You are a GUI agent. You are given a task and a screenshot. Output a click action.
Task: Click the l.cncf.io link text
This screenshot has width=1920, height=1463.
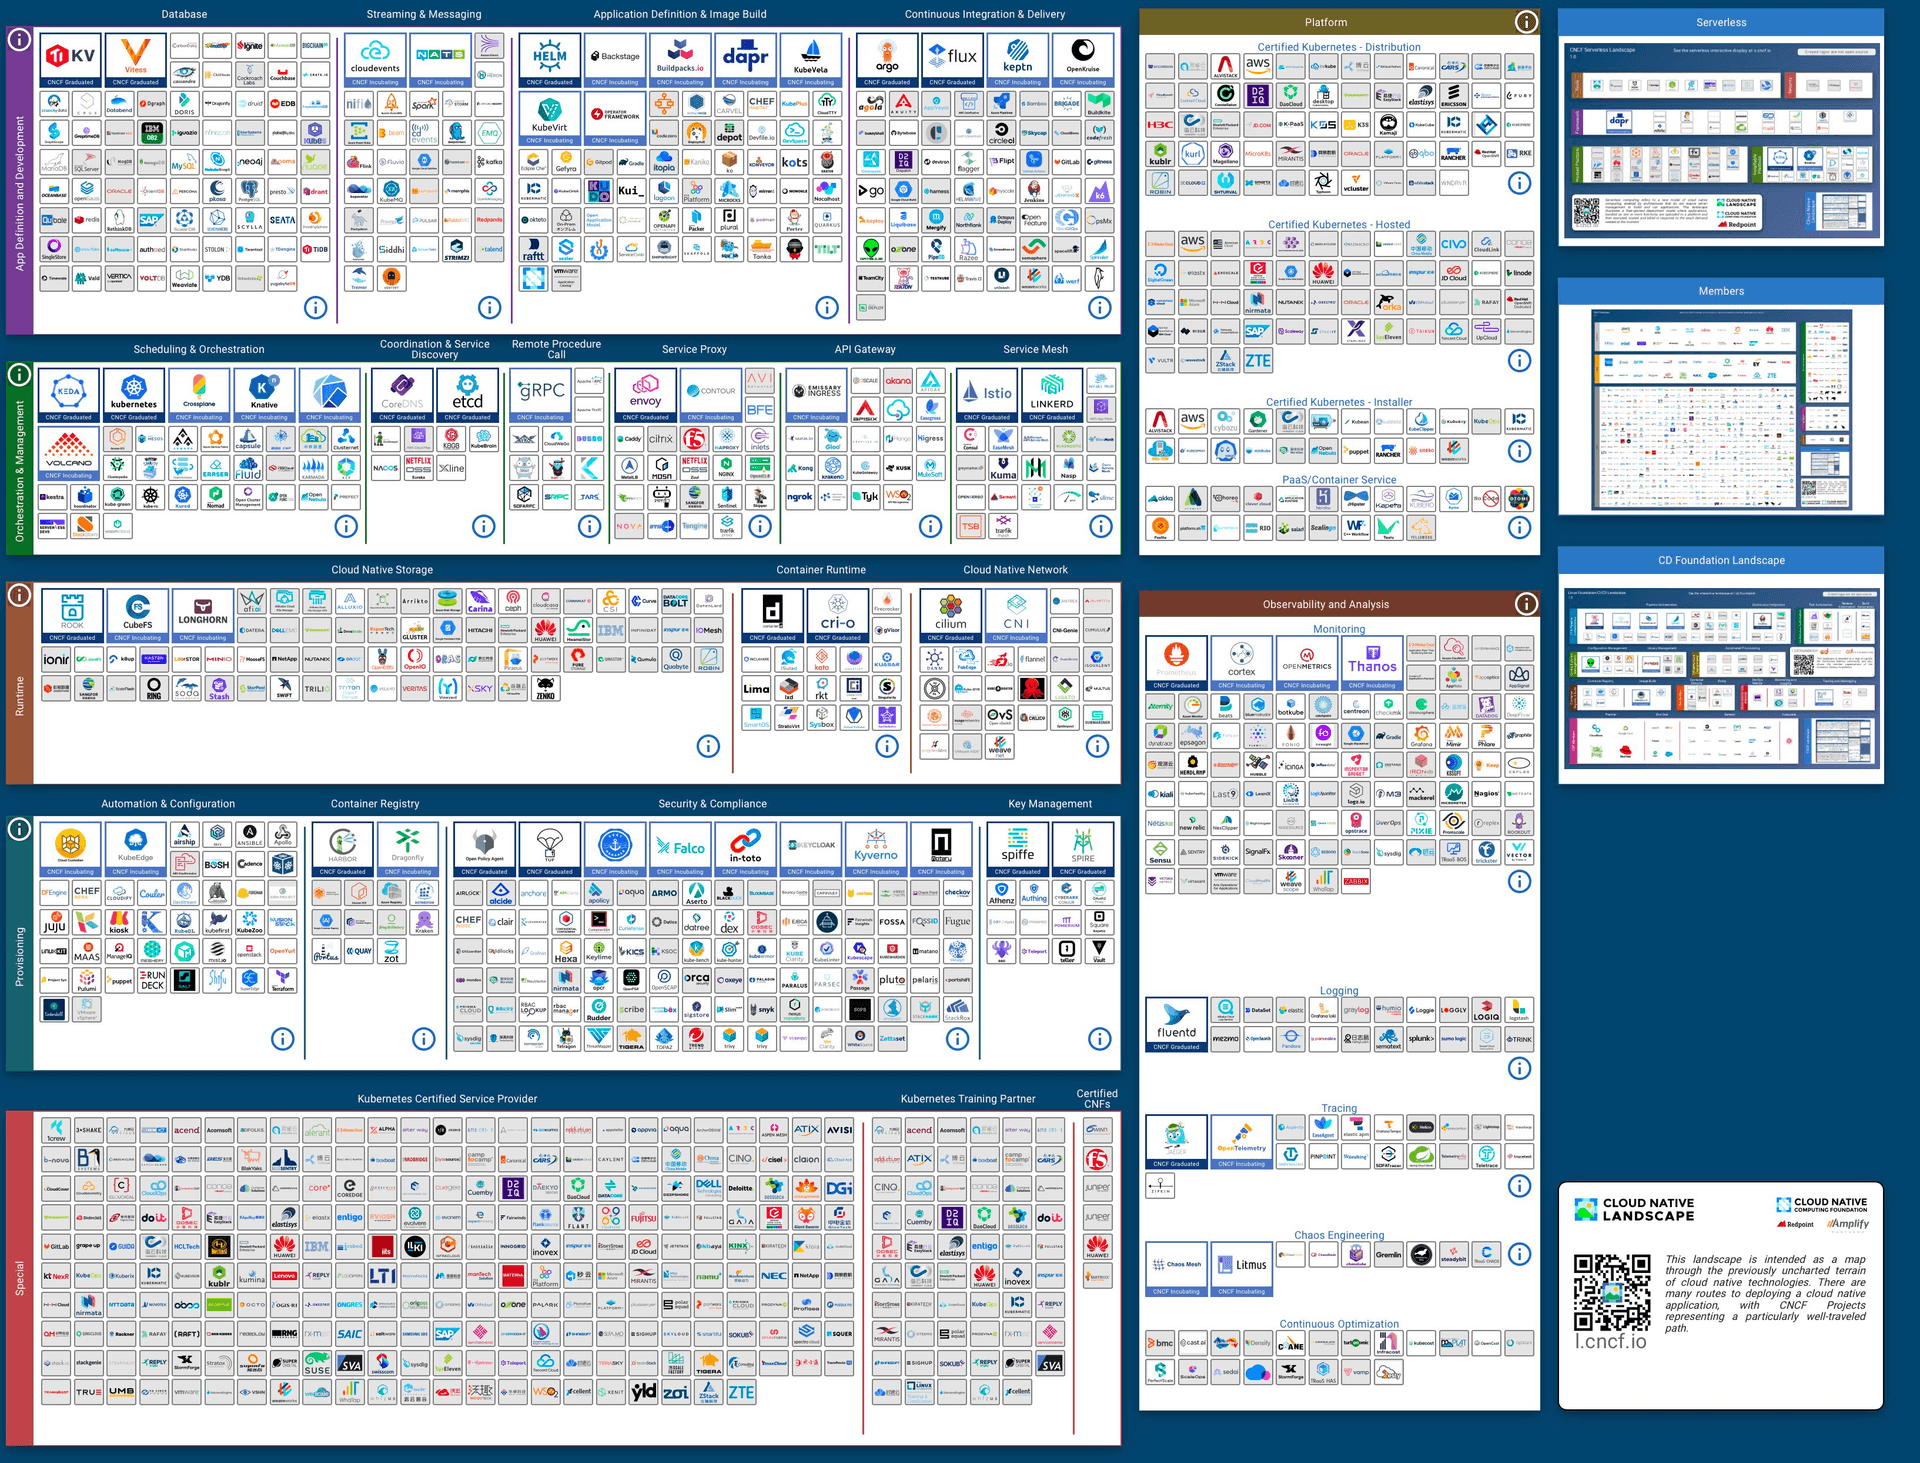pos(1610,1341)
